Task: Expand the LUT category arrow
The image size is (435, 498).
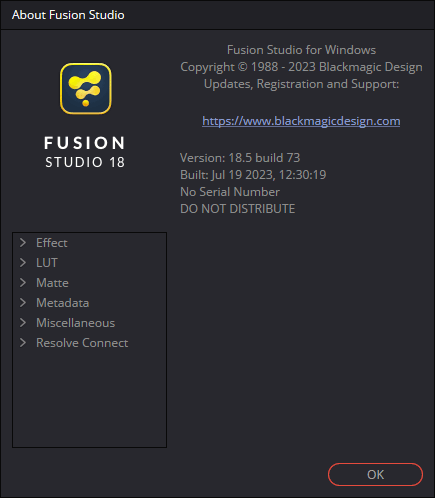Action: tap(23, 263)
